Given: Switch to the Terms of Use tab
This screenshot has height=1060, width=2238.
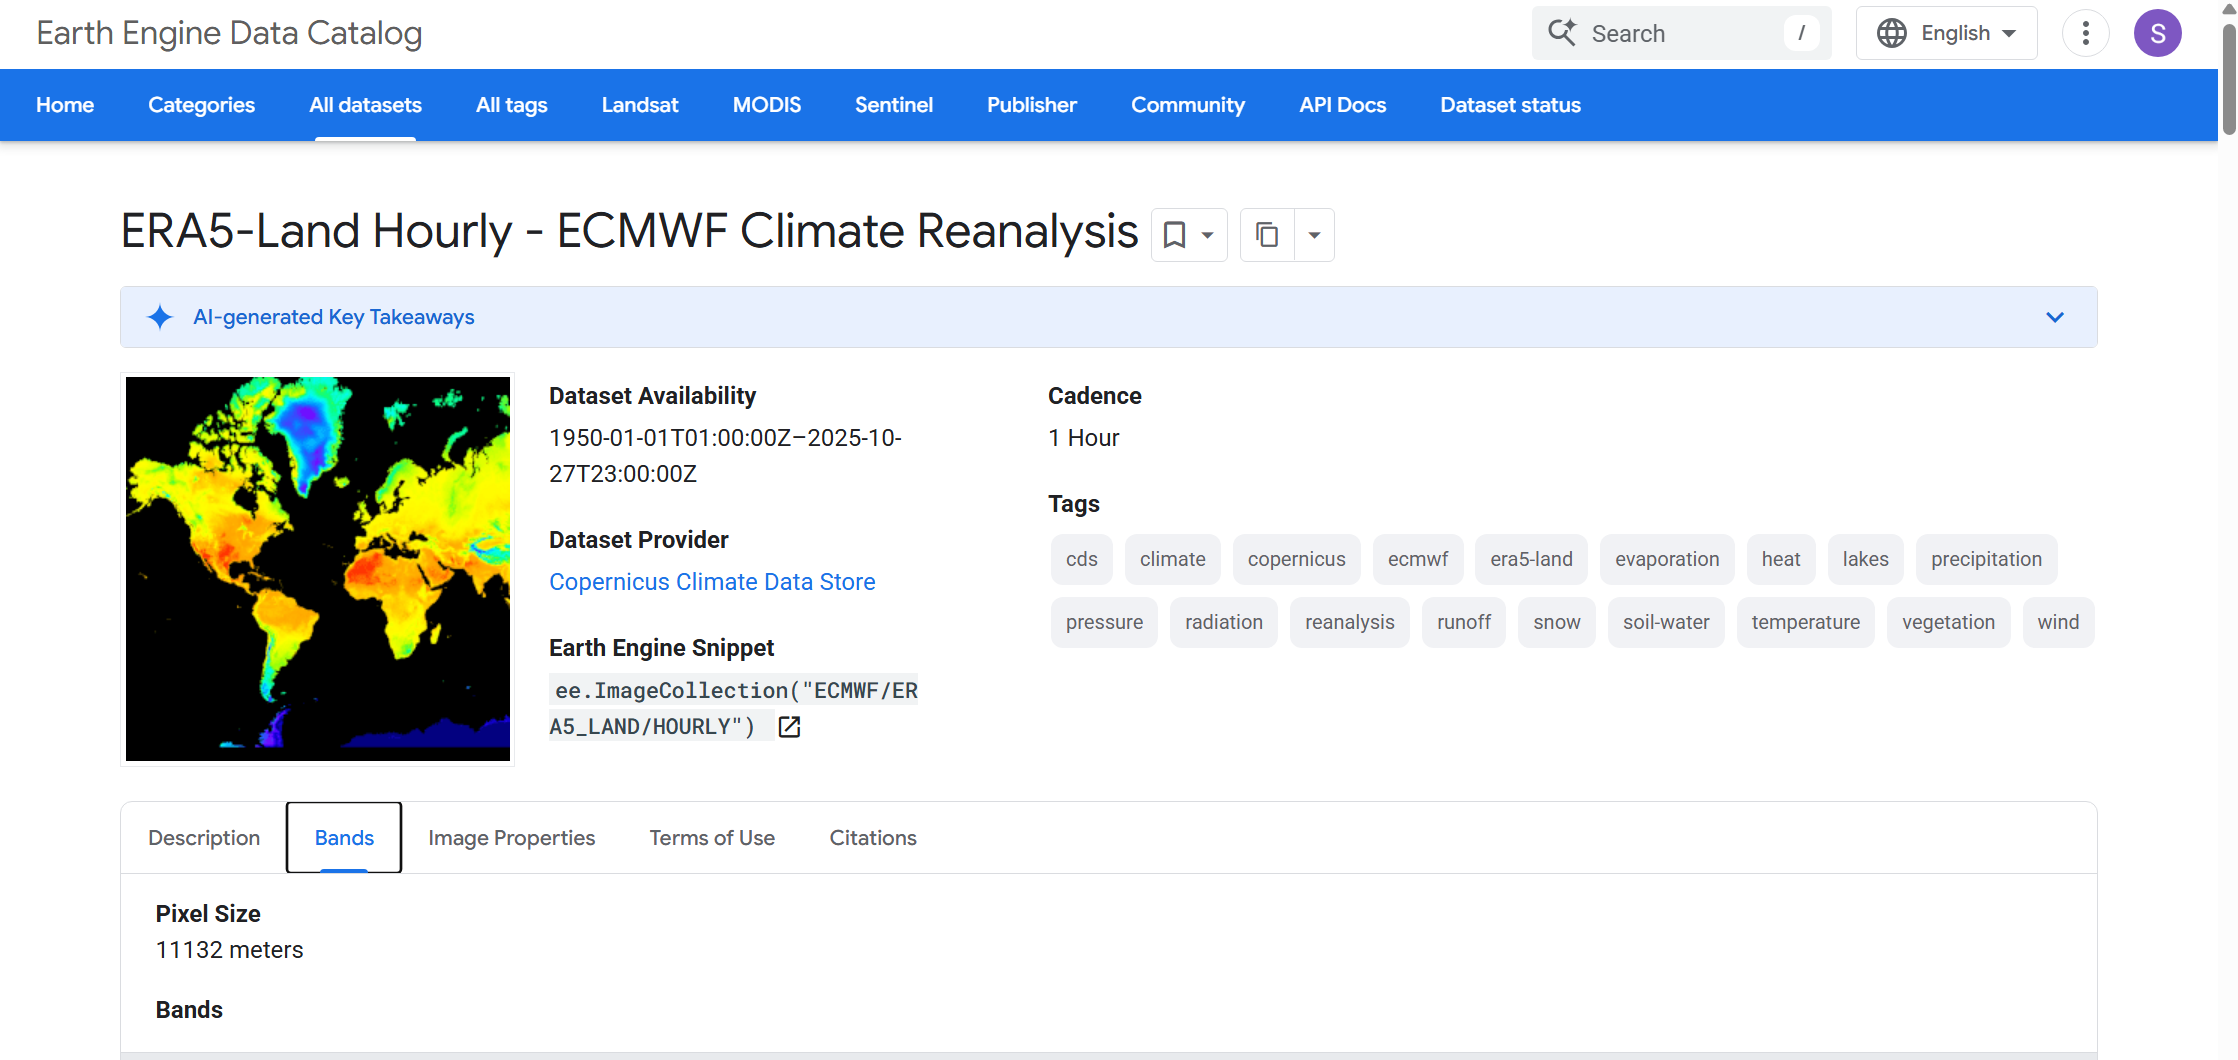Looking at the screenshot, I should click(x=712, y=838).
